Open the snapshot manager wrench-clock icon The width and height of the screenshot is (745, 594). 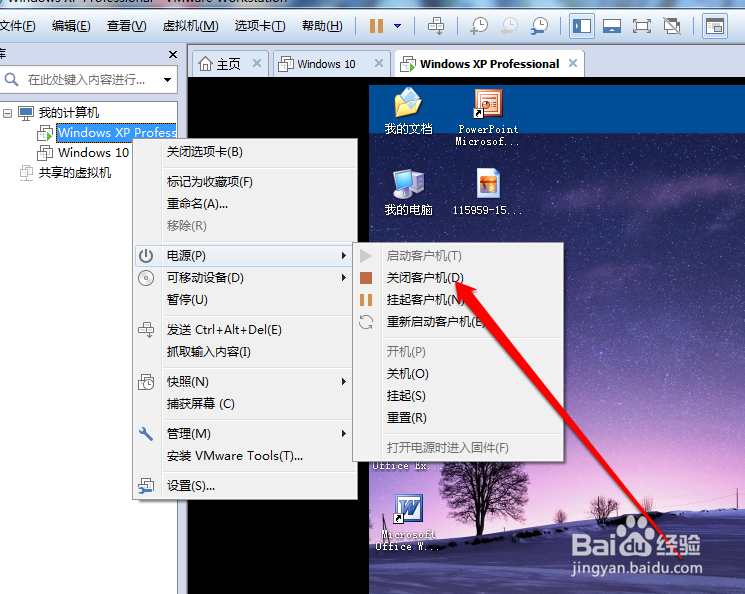pyautogui.click(x=539, y=26)
